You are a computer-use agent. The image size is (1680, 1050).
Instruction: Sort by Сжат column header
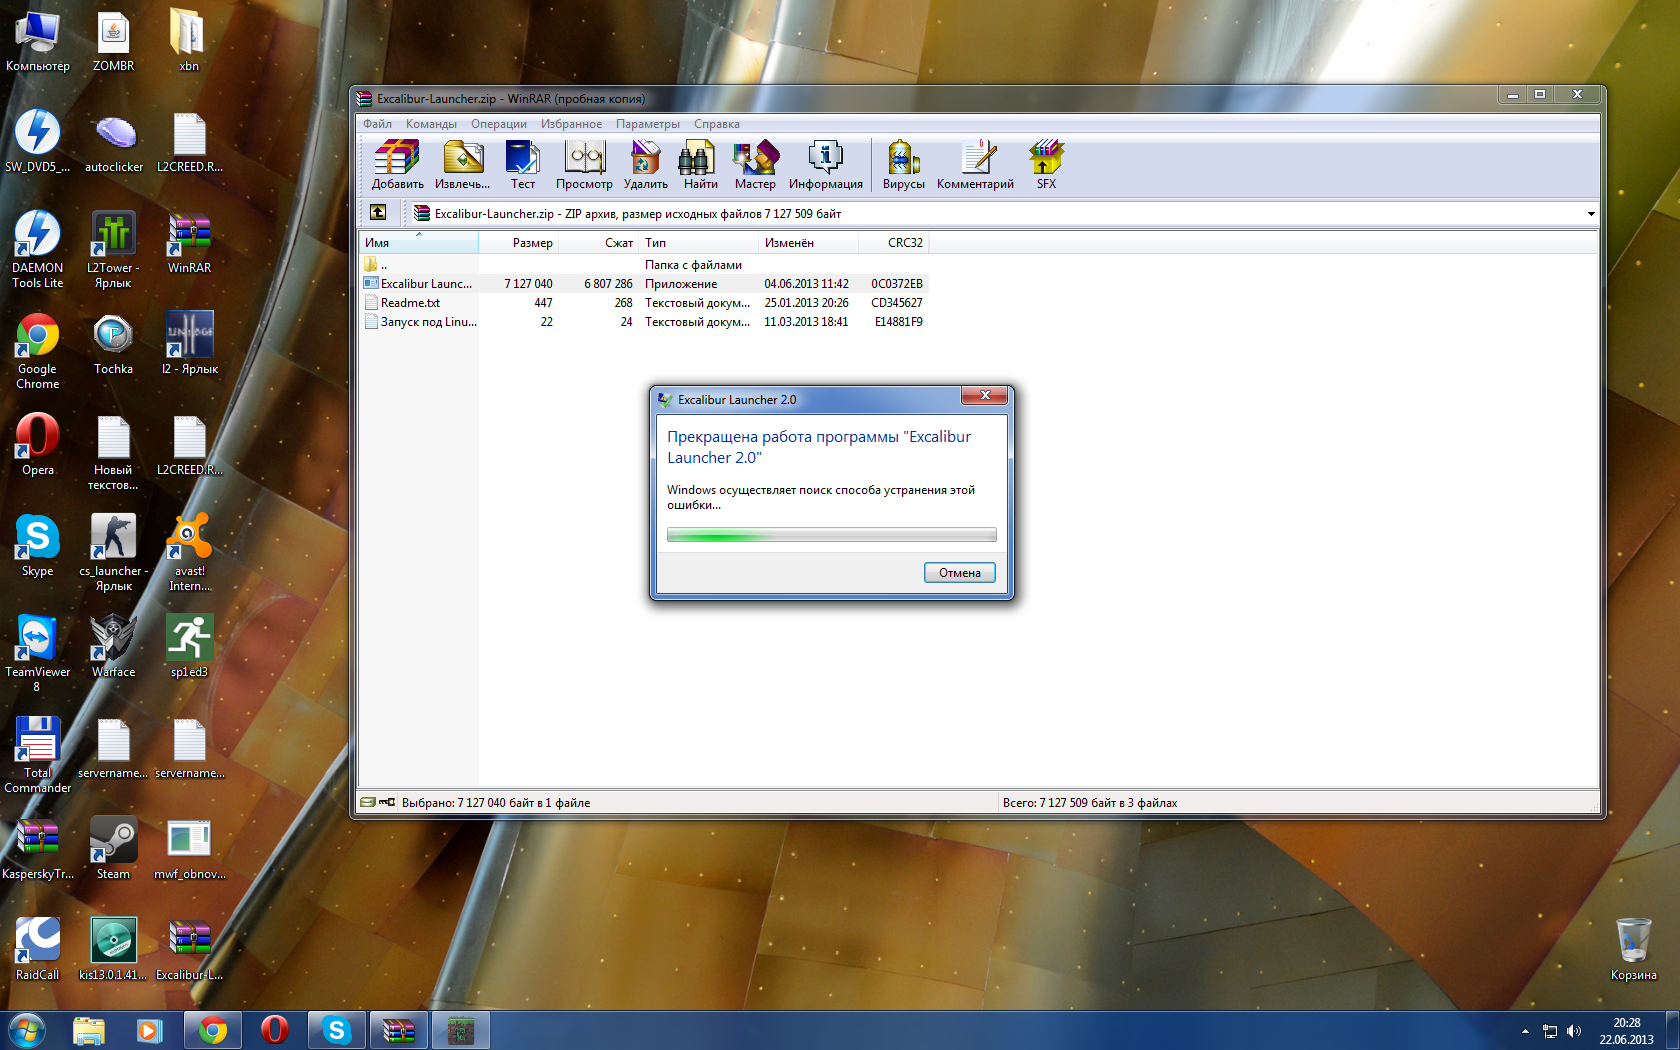(x=599, y=243)
